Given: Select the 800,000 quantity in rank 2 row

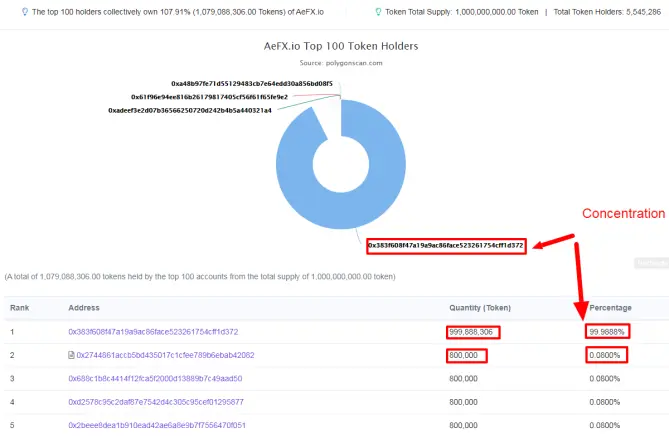Looking at the screenshot, I should click(463, 355).
